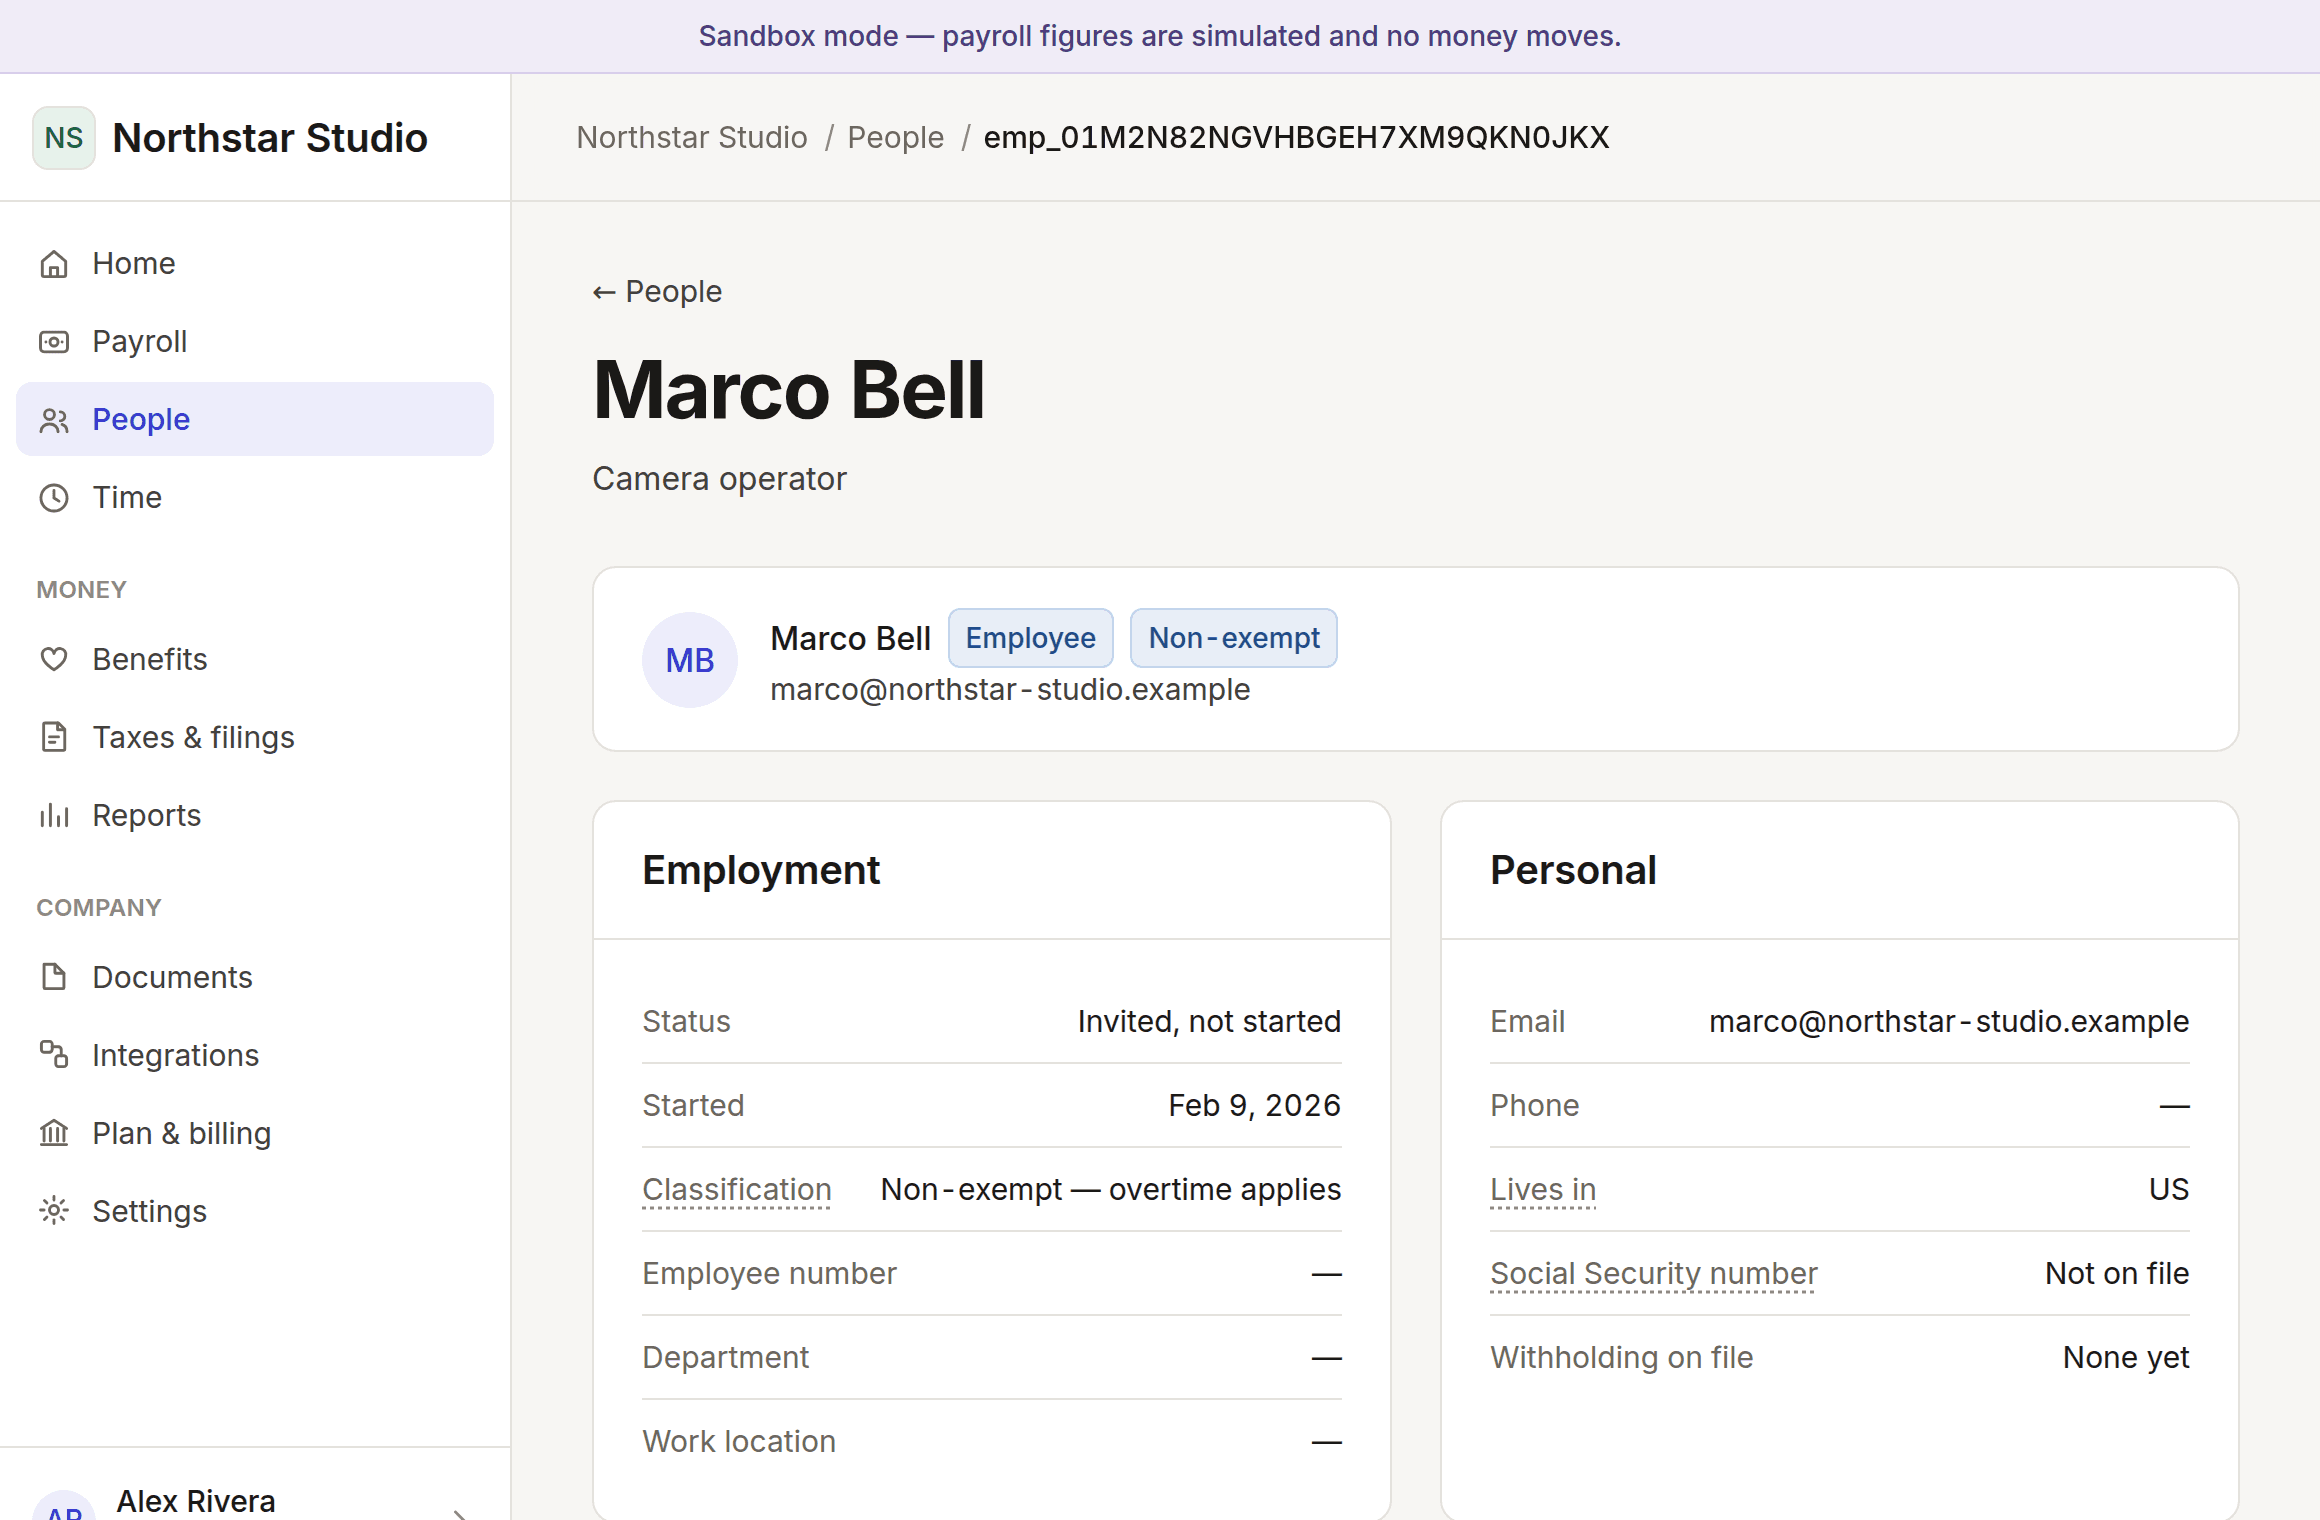Open Integrations page
2320x1520 pixels.
255,1056
